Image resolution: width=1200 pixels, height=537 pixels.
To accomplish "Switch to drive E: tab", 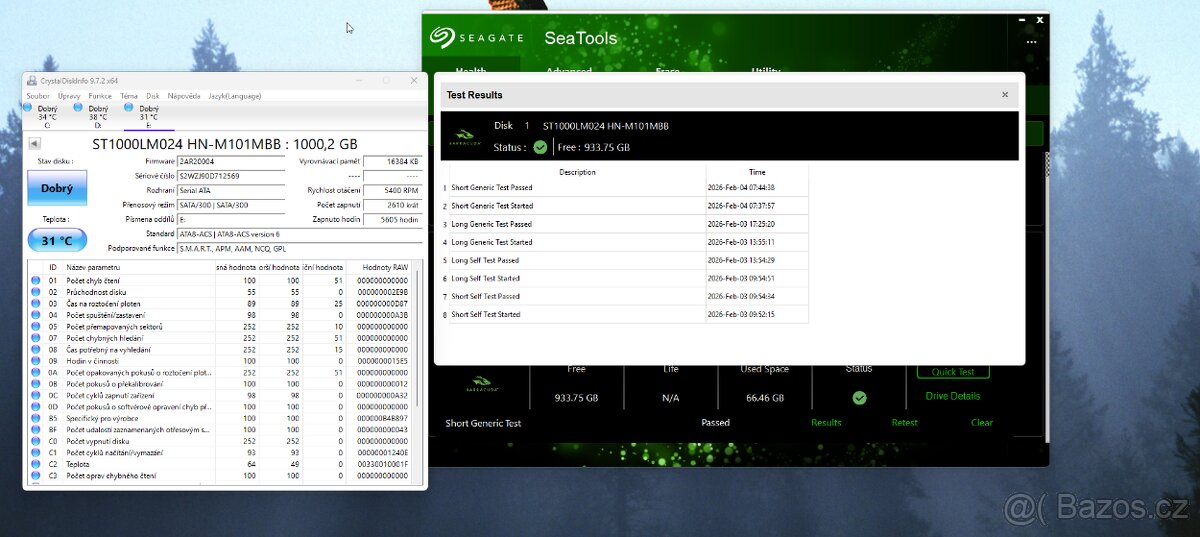I will 148,116.
